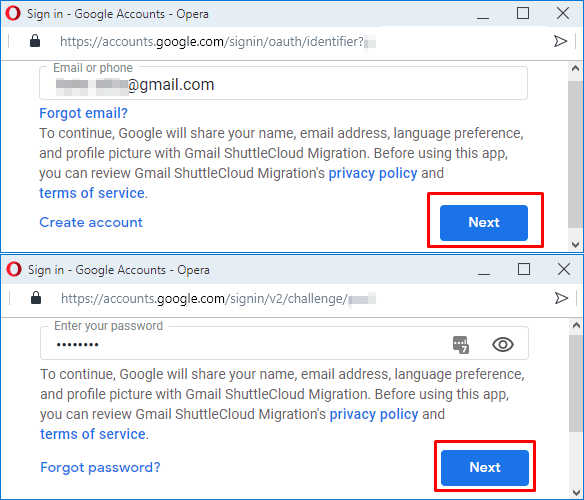
Task: Click the down arrow of the lower window scrollbar
Action: [x=576, y=493]
